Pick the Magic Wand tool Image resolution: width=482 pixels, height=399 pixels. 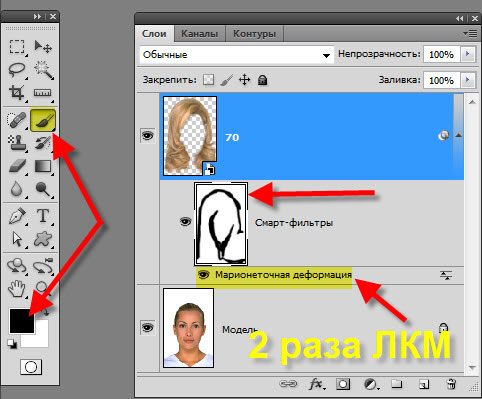tap(44, 69)
